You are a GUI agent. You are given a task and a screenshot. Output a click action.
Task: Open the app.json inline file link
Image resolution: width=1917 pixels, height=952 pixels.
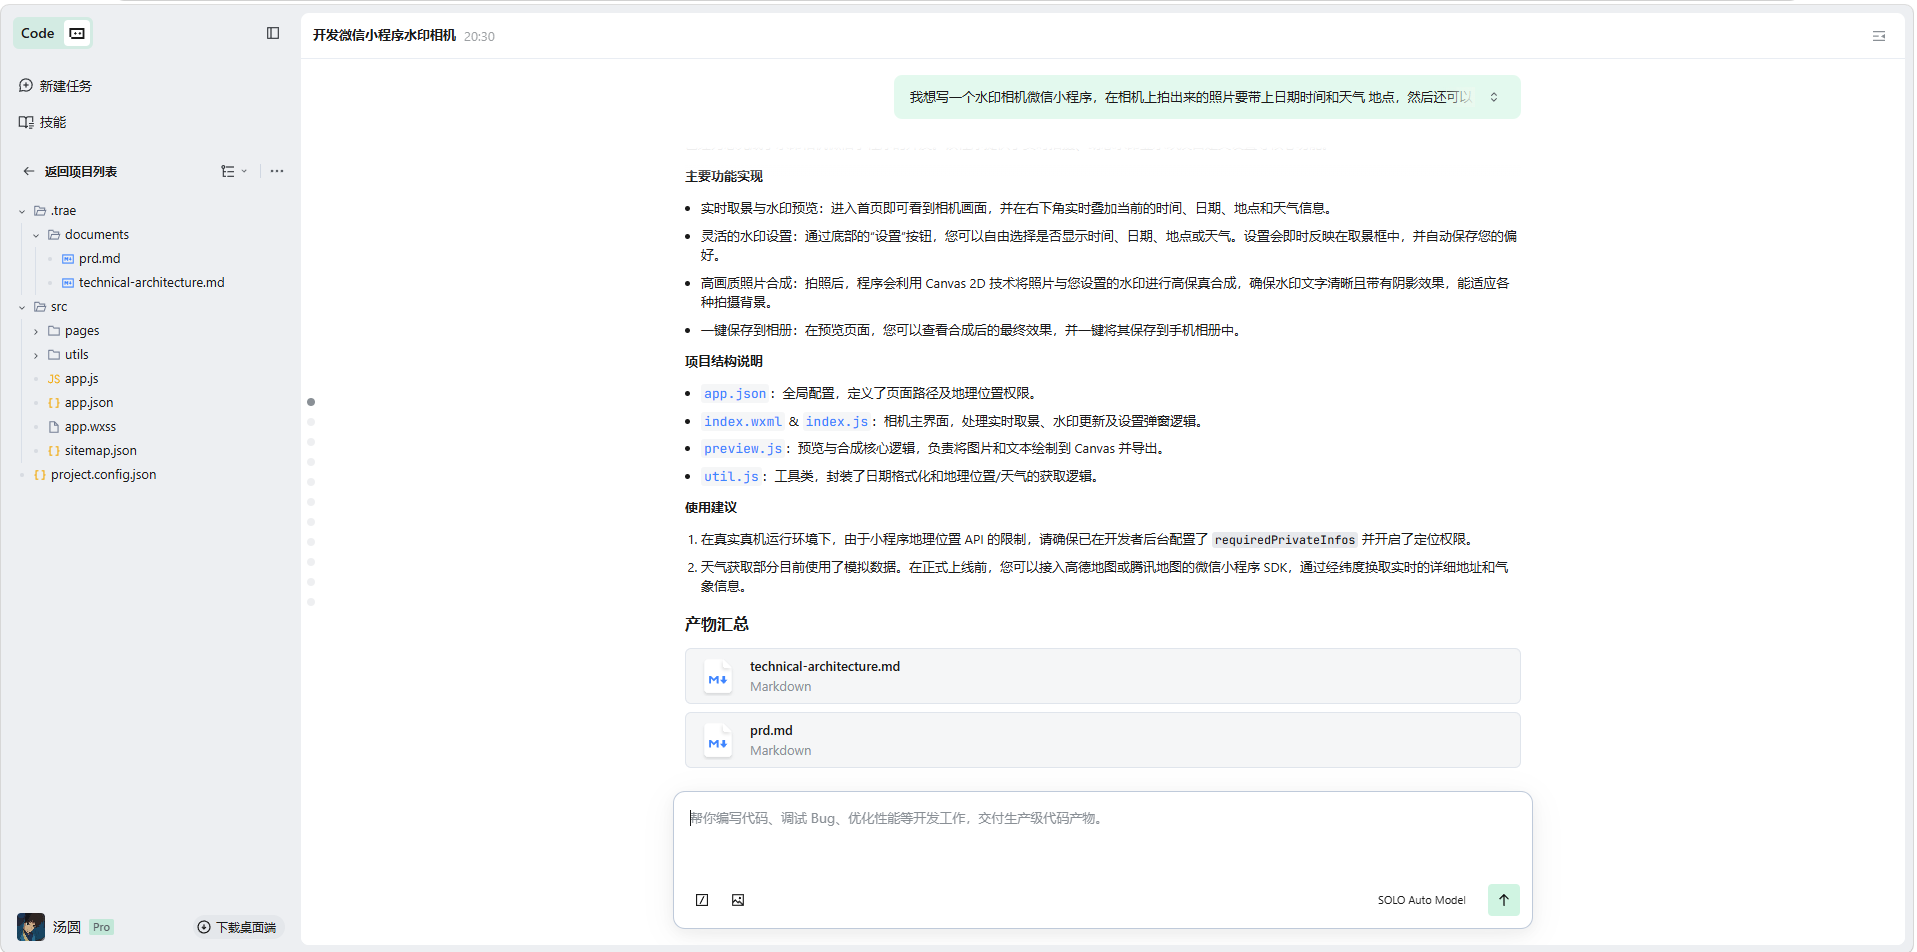734,394
